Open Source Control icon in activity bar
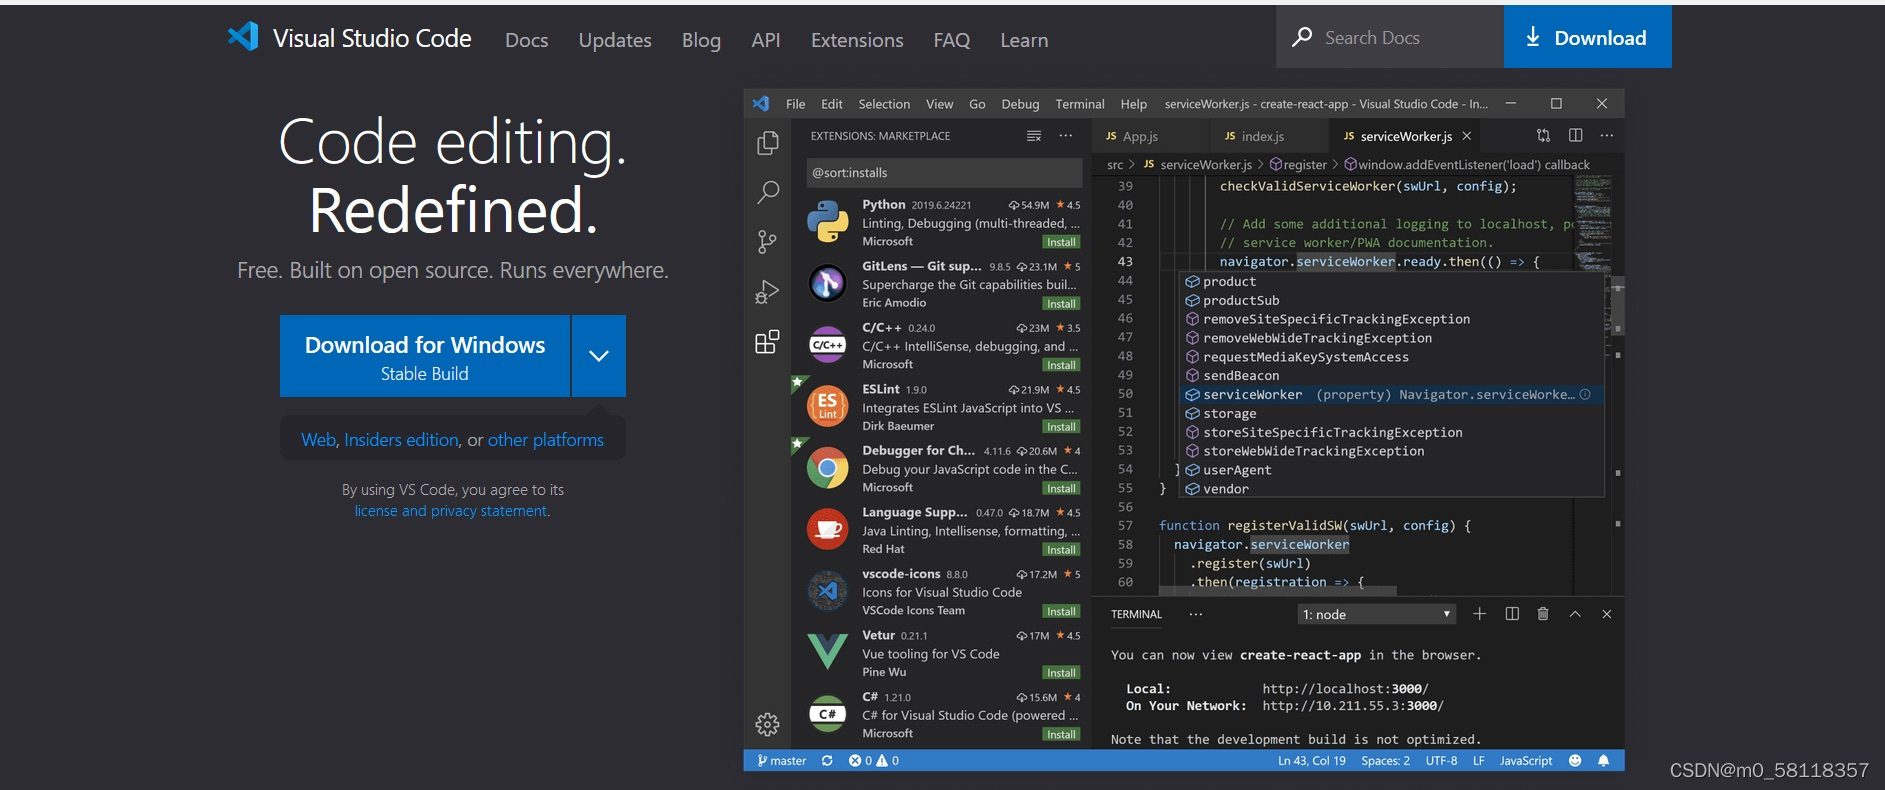 coord(767,241)
